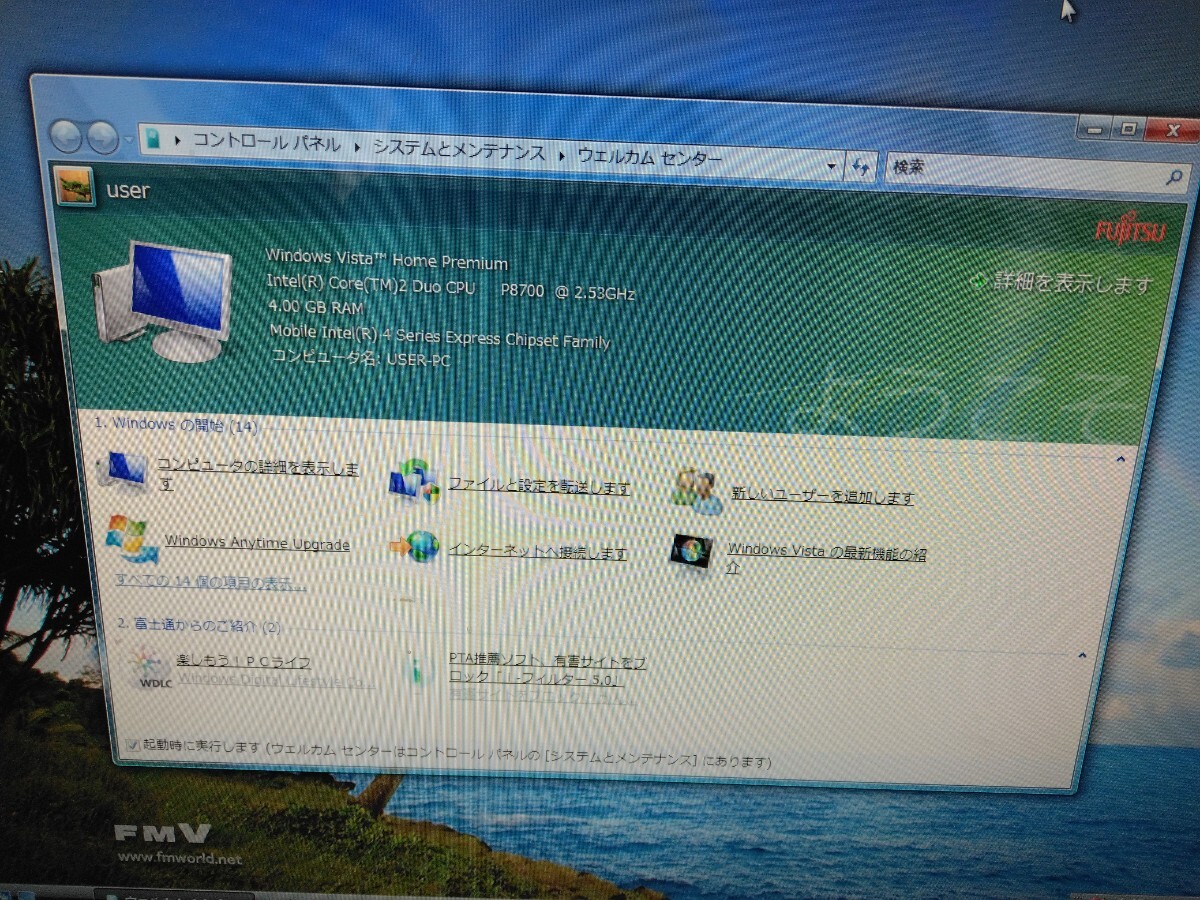Click the Windows Vista Home Premium text
The width and height of the screenshot is (1200, 900).
[387, 259]
